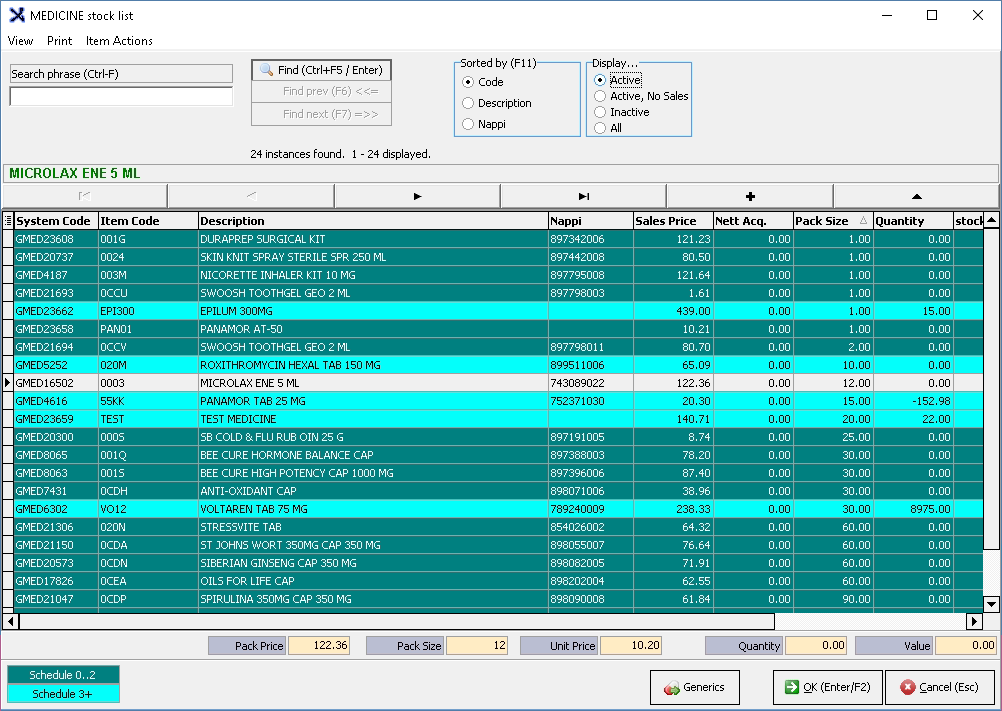Open the Print menu

point(59,41)
